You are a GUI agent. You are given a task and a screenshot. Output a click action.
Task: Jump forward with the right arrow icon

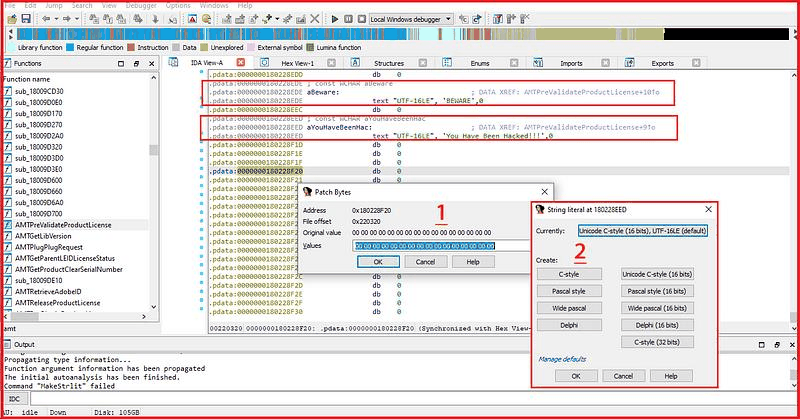click(66, 19)
